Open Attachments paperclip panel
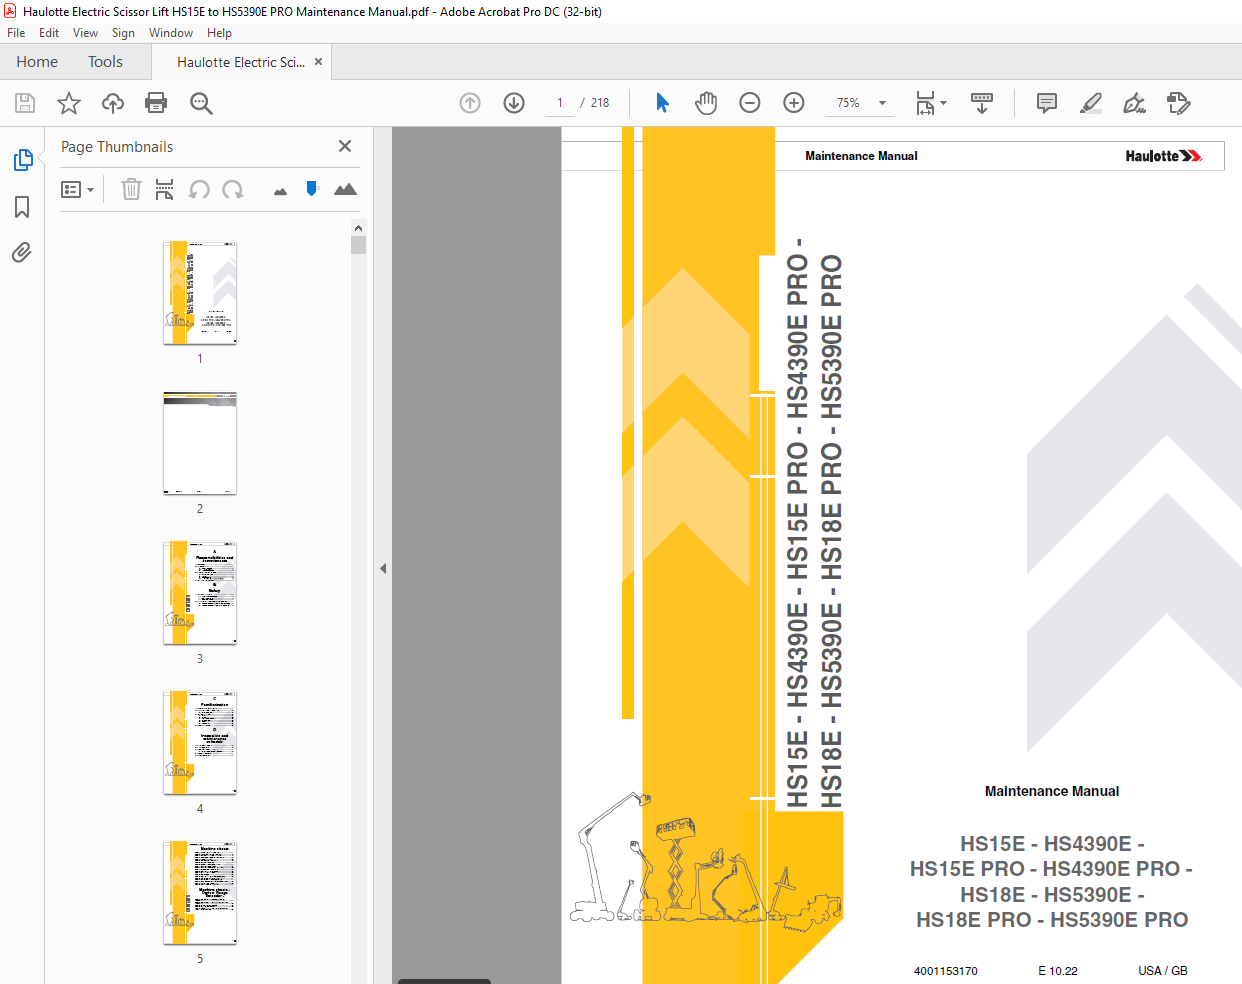 click(22, 252)
